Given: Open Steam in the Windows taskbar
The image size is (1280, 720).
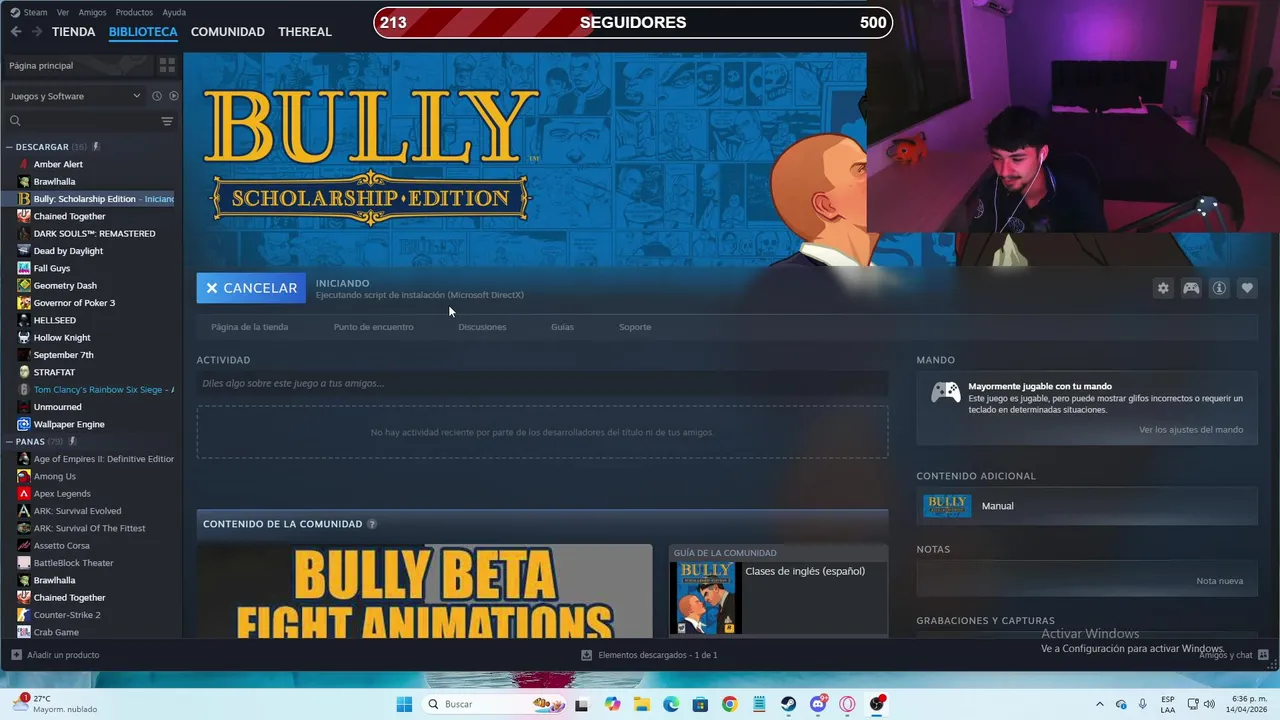Looking at the screenshot, I should [x=789, y=704].
